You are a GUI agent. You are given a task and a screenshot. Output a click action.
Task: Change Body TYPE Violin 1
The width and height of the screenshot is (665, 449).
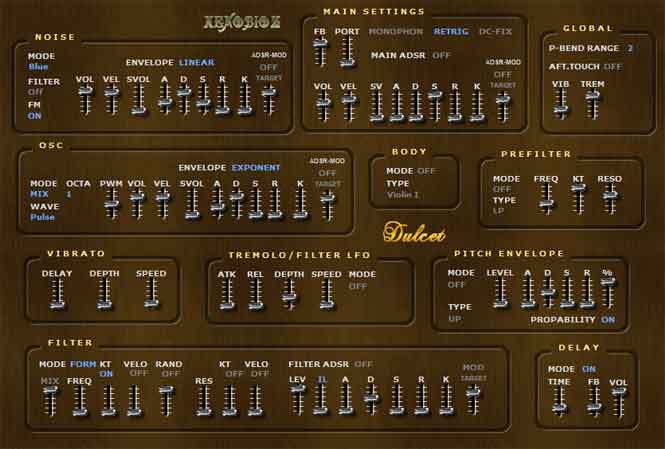click(x=402, y=195)
